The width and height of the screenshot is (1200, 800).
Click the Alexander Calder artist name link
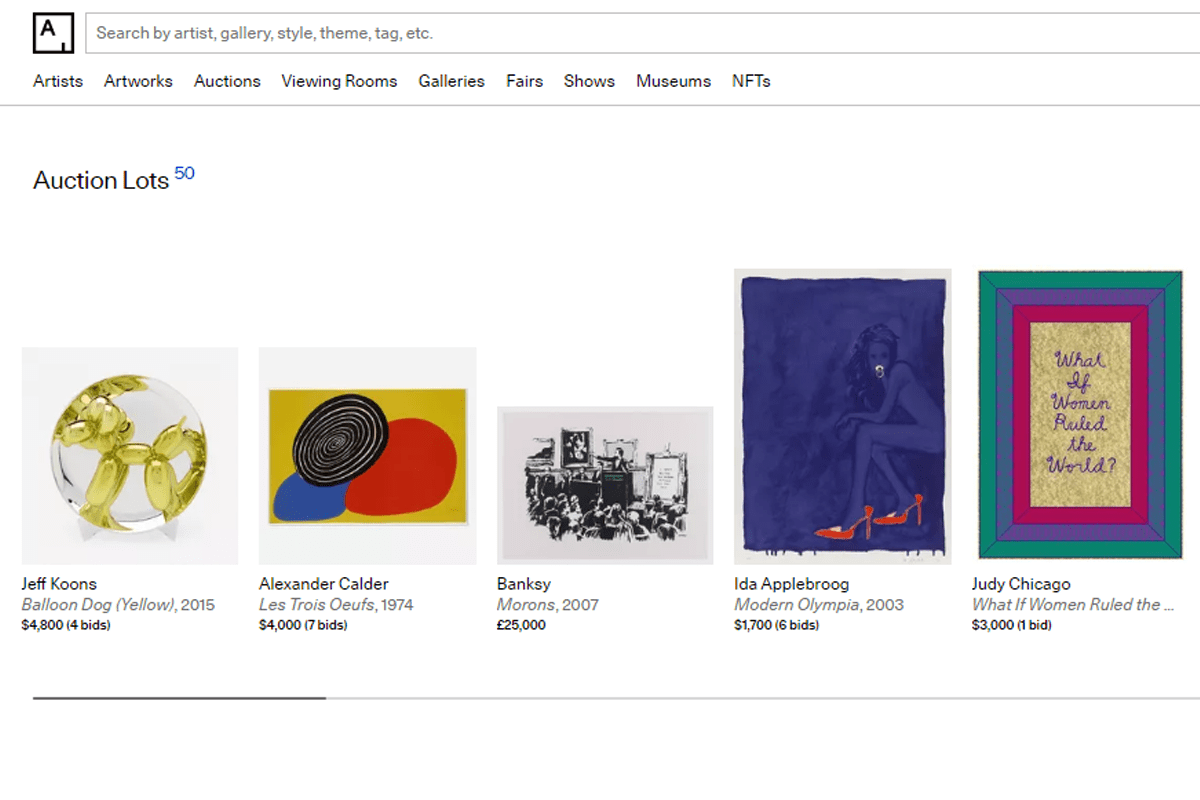(324, 584)
